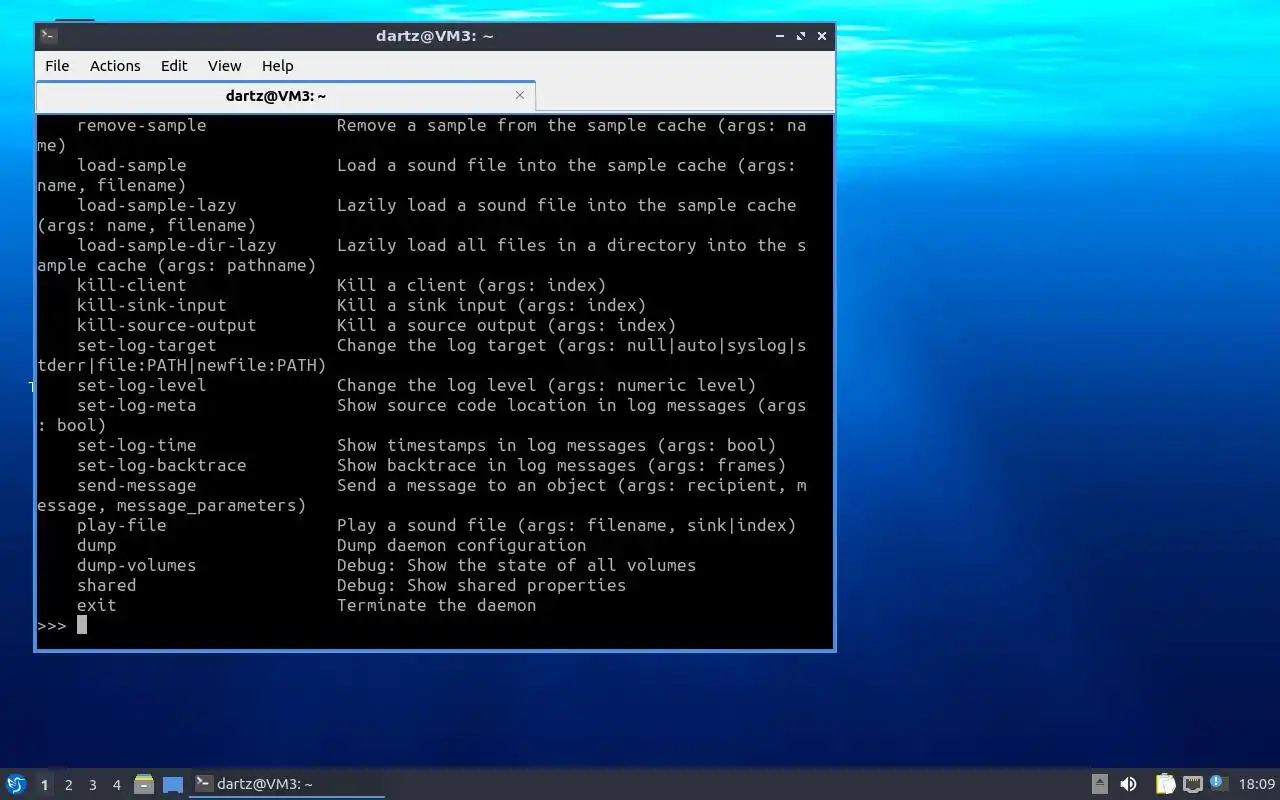Screen dimensions: 1280x800
Task: Open the View menu
Action: click(224, 65)
